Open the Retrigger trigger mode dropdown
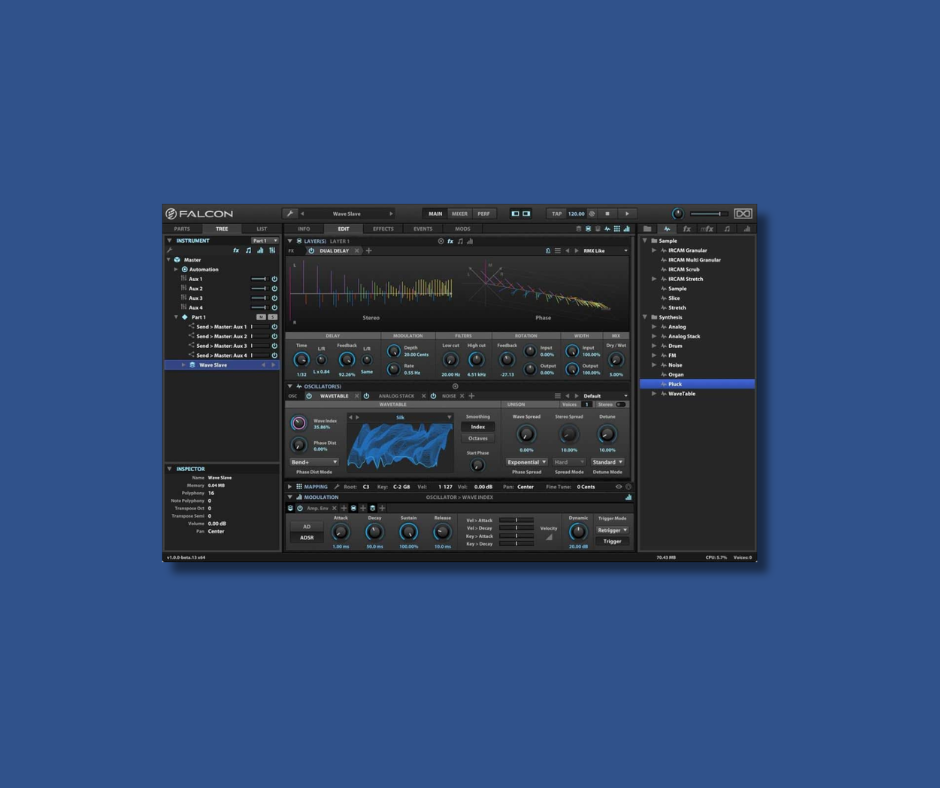940x788 pixels. click(613, 530)
